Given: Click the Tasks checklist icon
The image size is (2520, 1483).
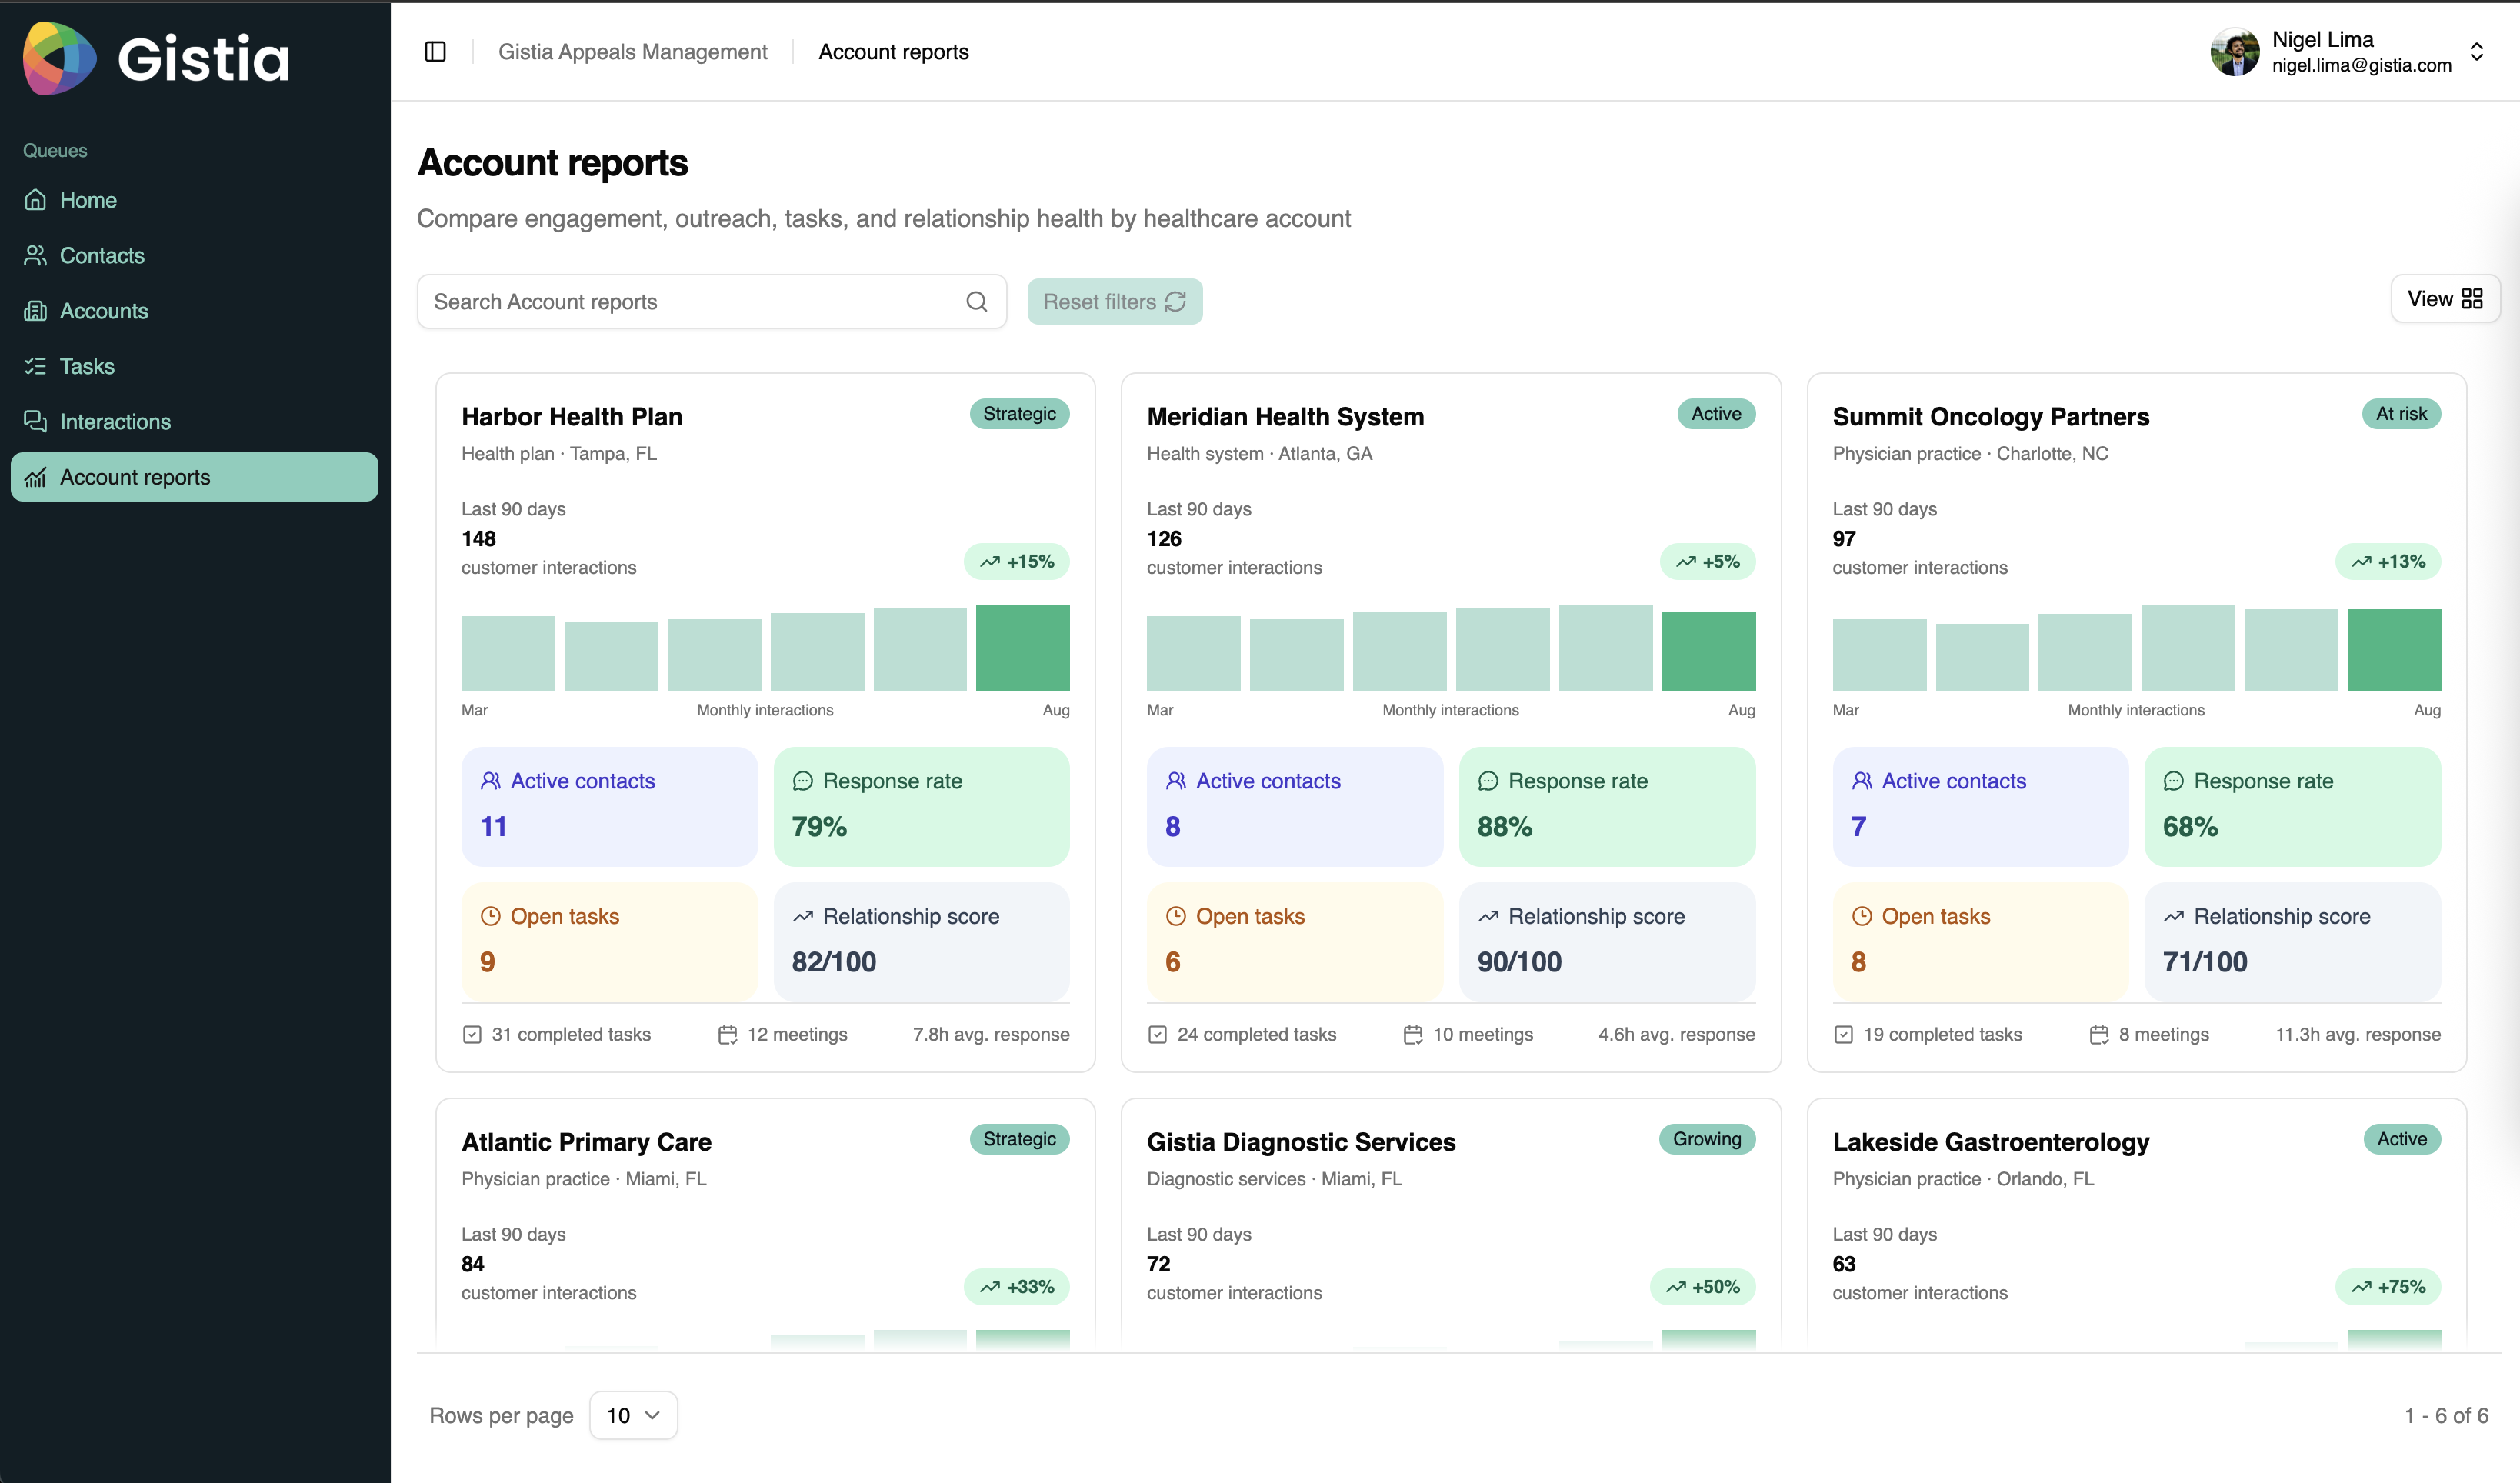Looking at the screenshot, I should [35, 366].
